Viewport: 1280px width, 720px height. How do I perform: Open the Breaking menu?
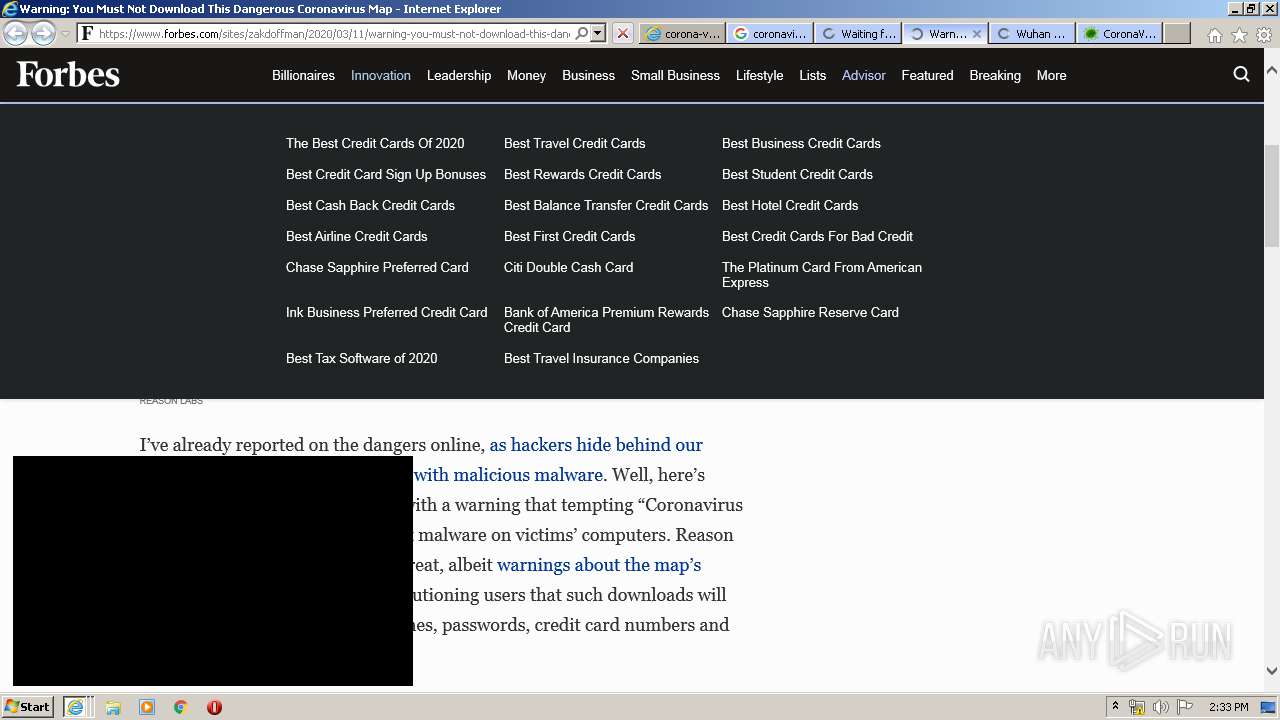click(x=995, y=75)
